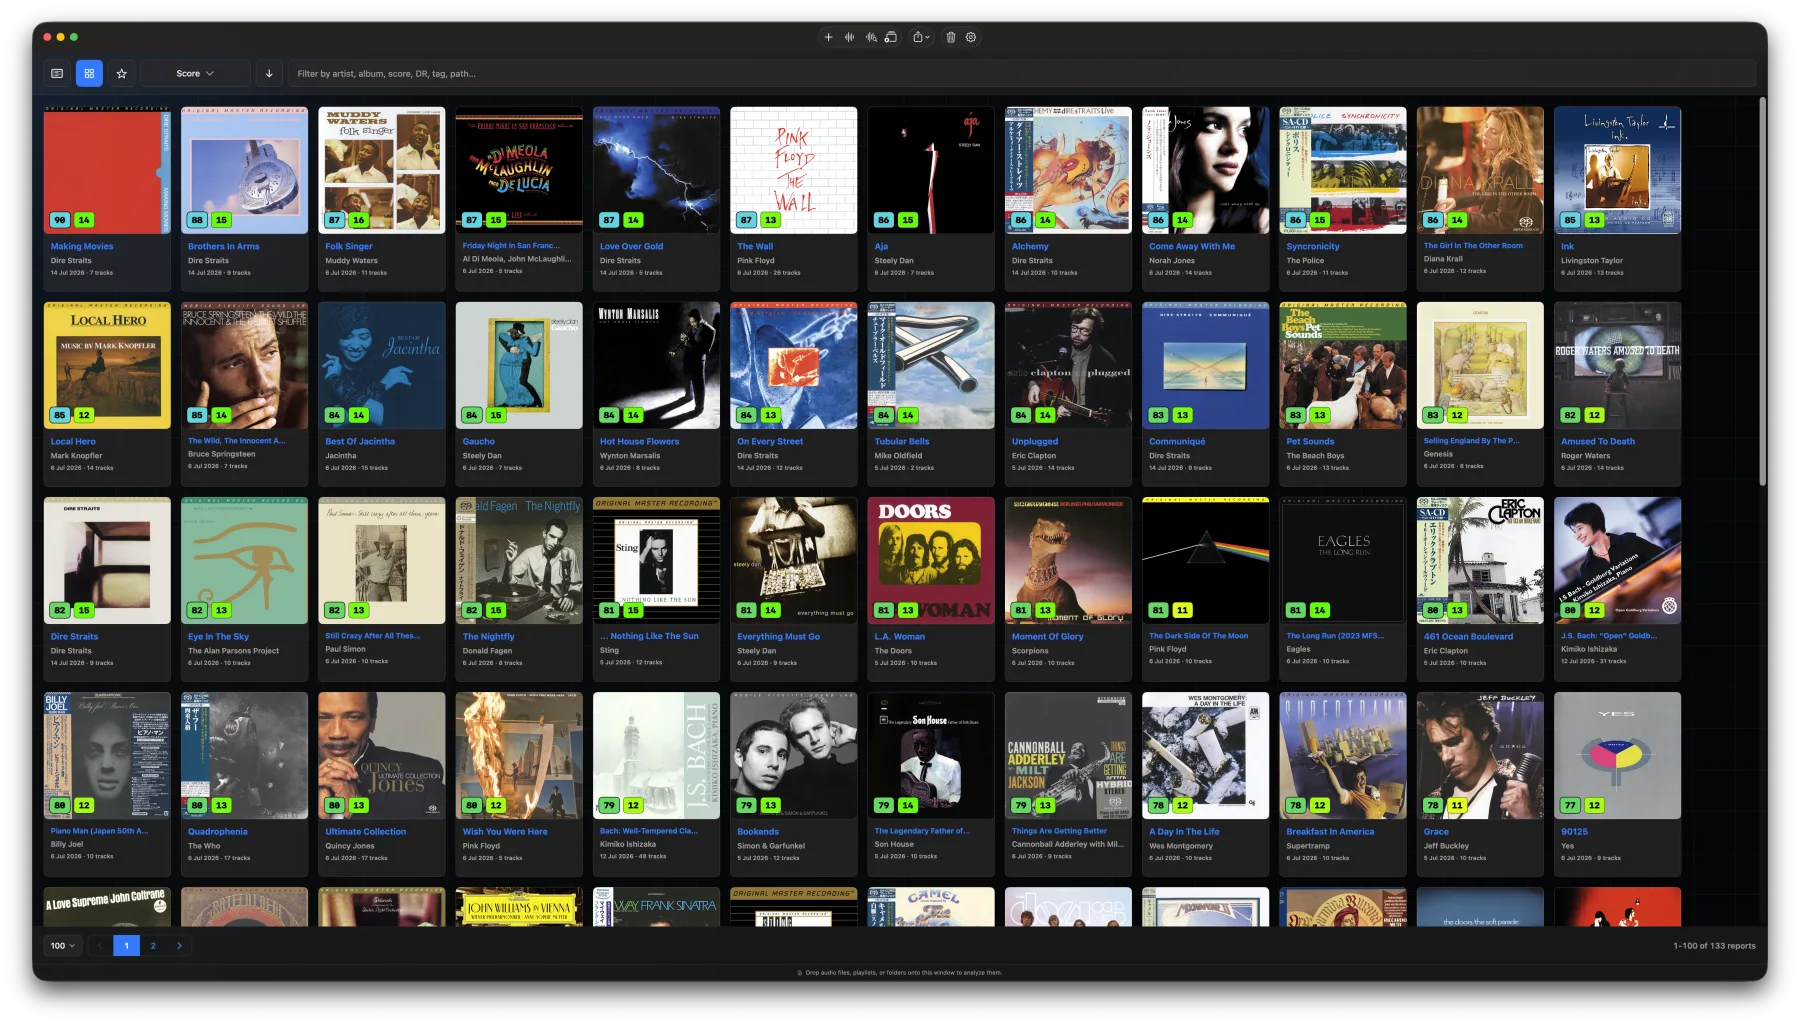The height and width of the screenshot is (1024, 1800).
Task: Open the 100 per-page dropdown
Action: 63,945
